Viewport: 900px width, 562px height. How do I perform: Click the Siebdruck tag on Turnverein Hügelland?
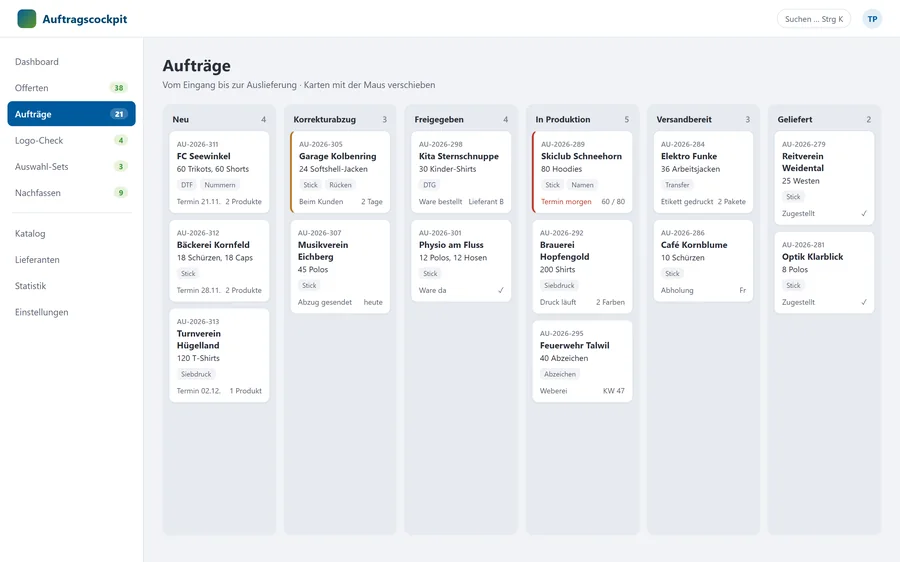coord(196,374)
